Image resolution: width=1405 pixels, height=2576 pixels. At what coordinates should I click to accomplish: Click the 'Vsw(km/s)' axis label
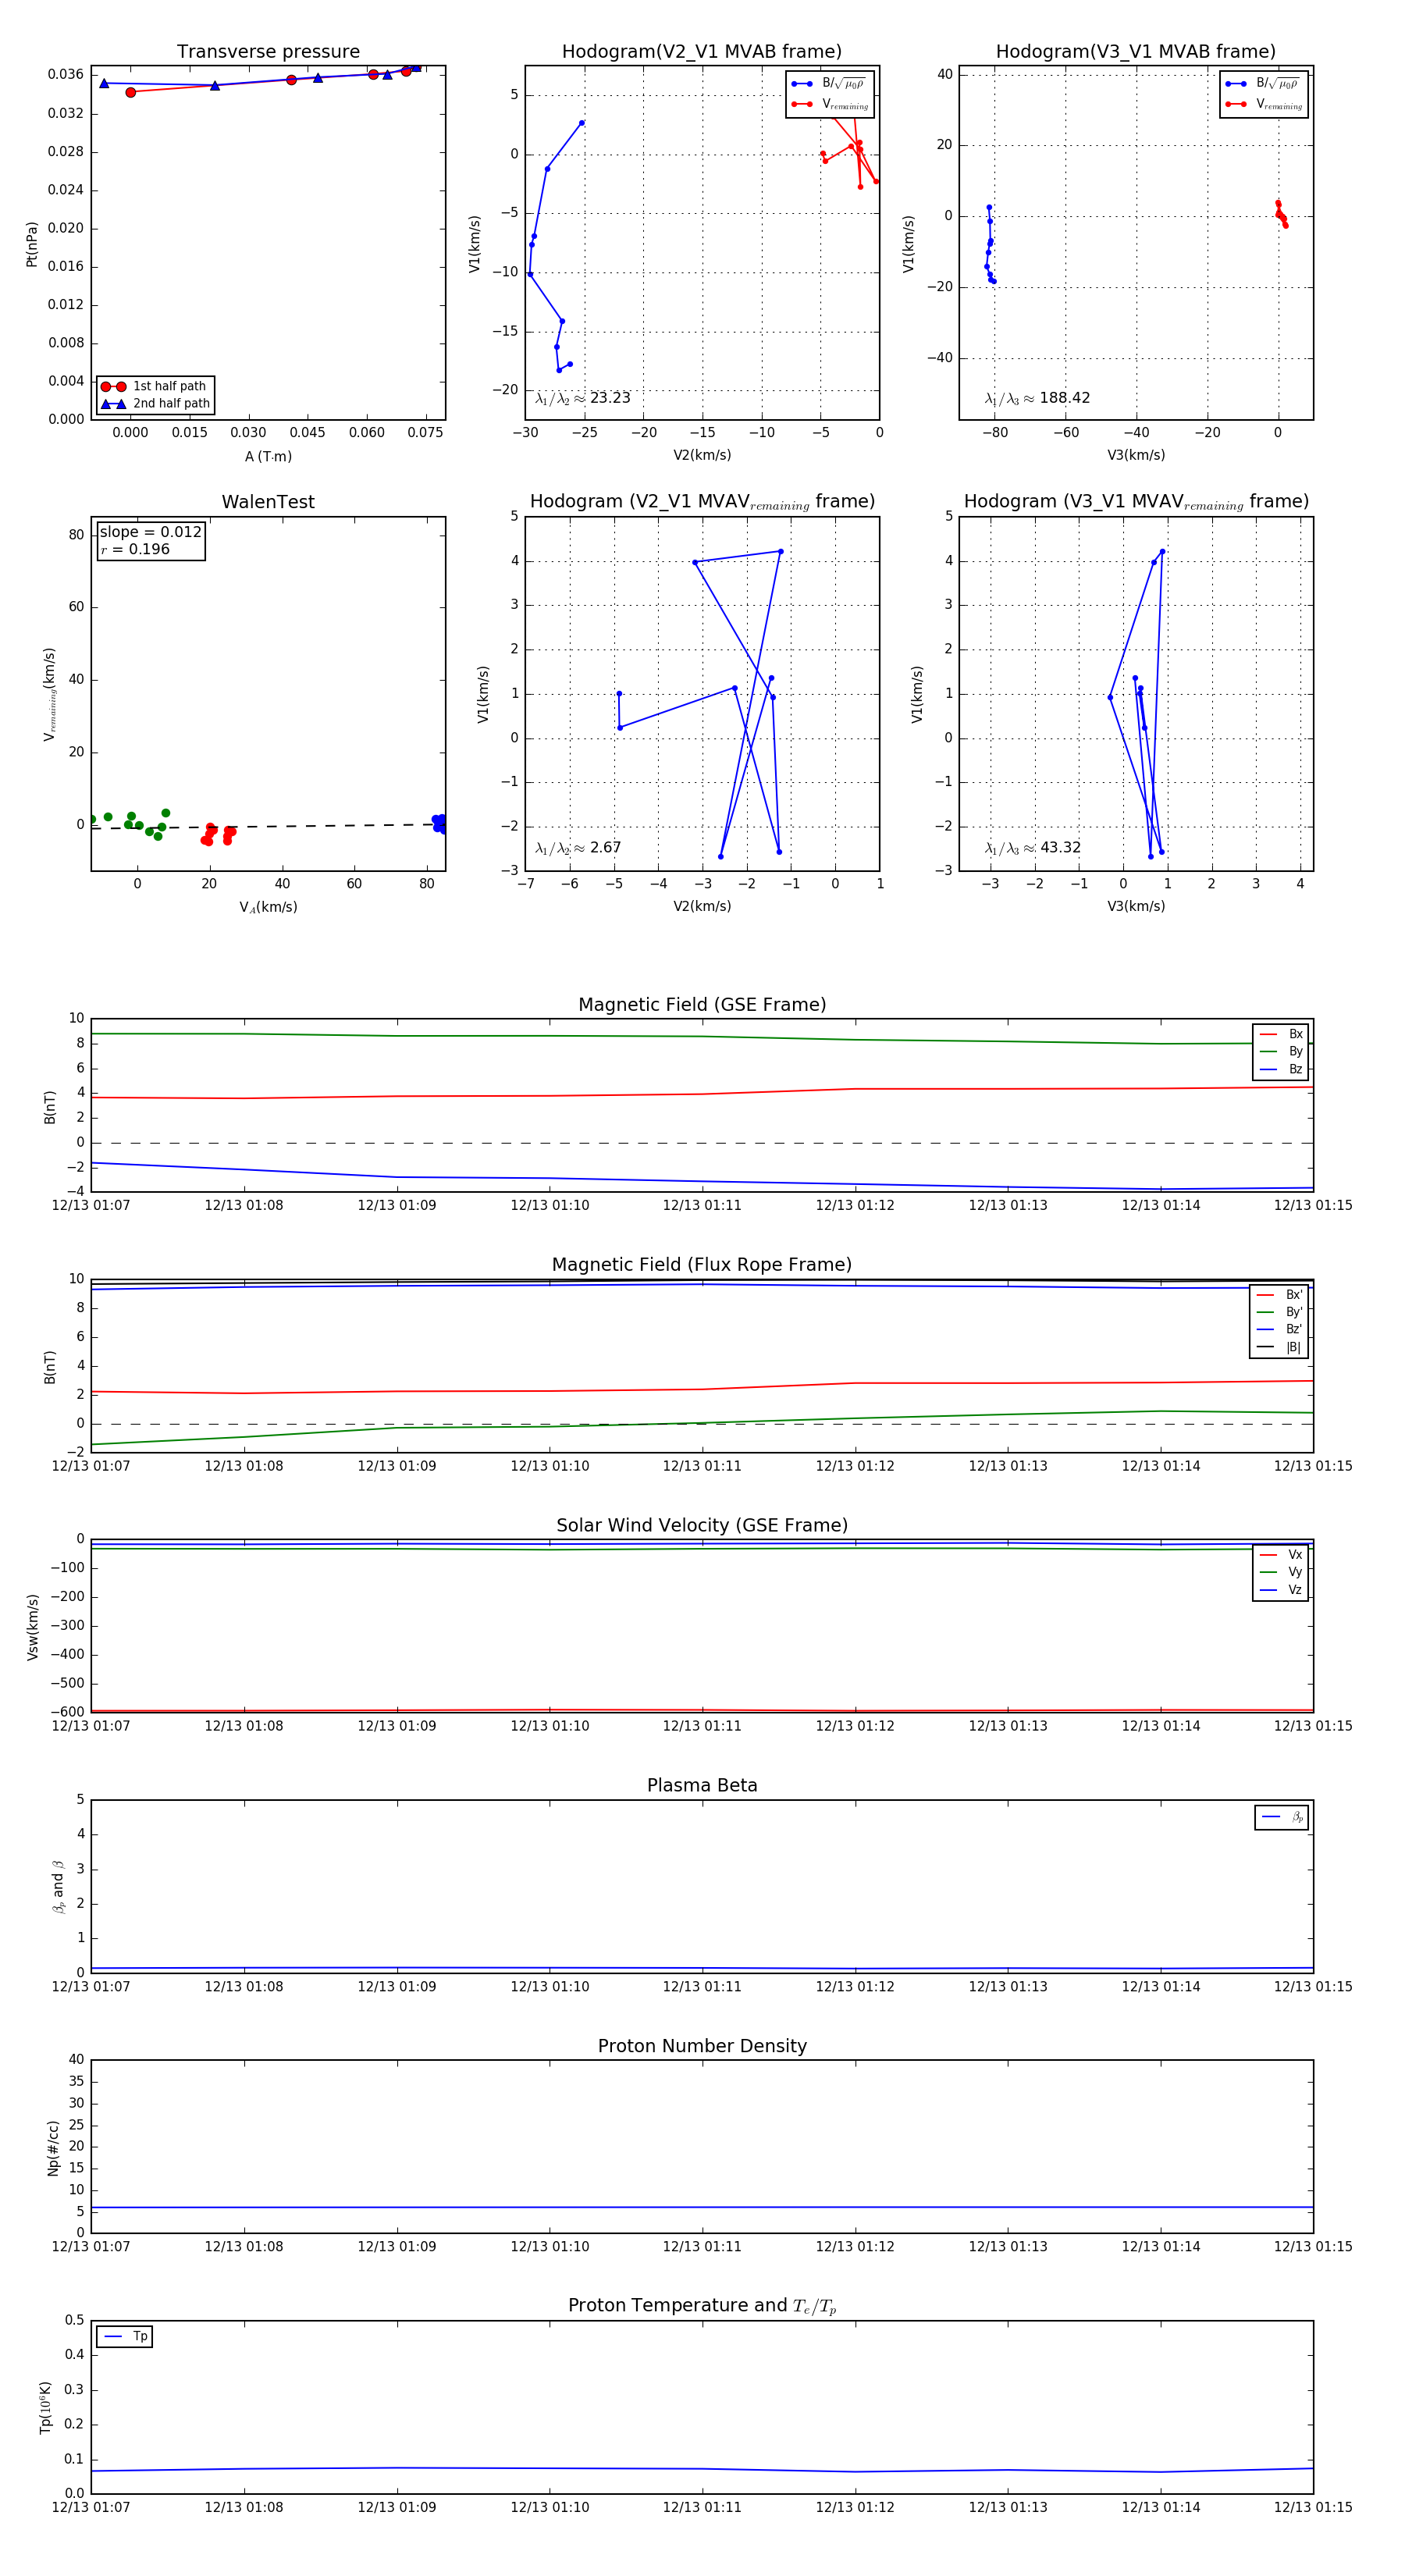[x=32, y=1628]
